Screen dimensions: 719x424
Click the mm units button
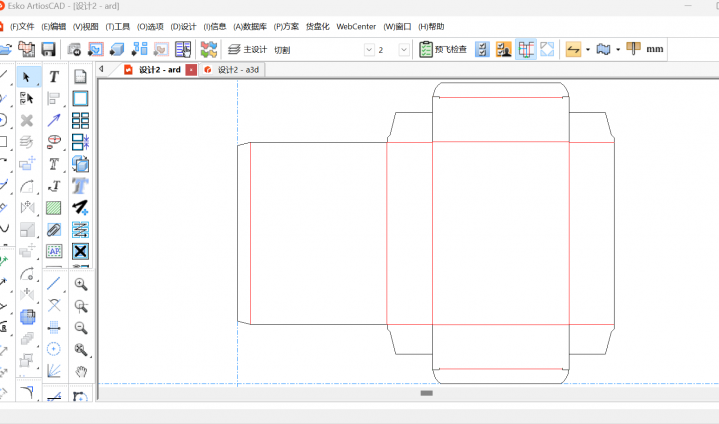click(655, 49)
